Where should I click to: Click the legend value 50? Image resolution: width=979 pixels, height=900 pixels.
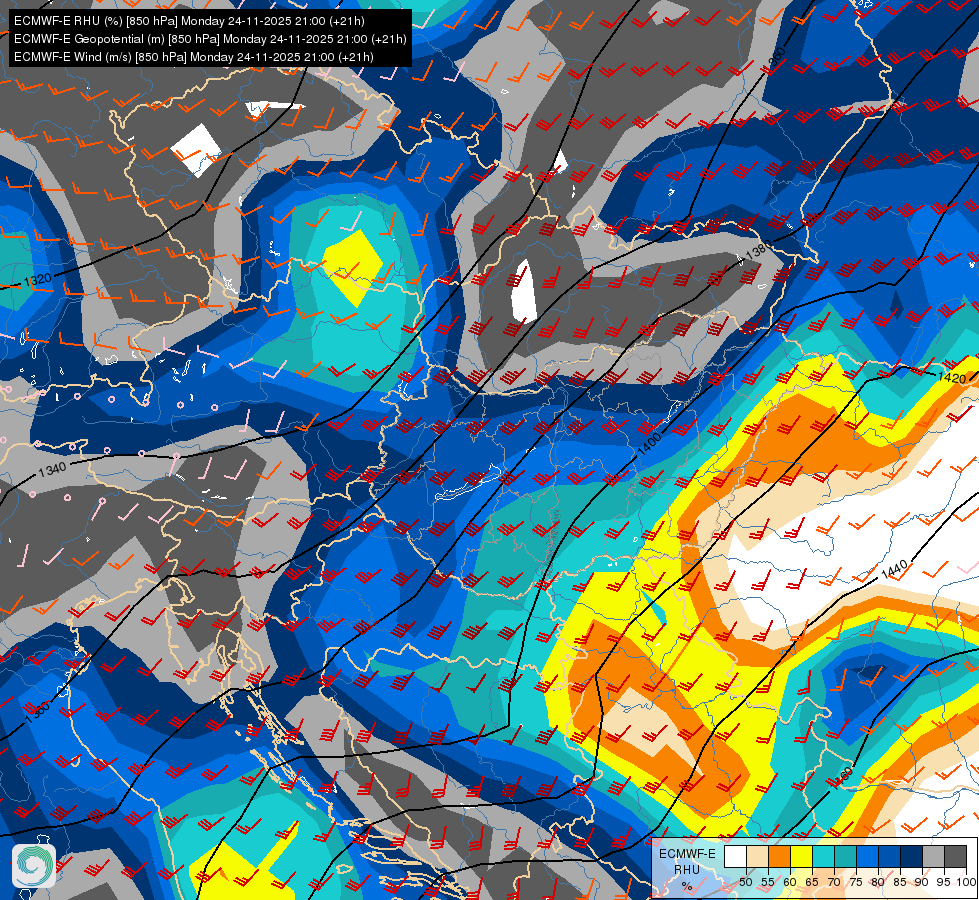(x=745, y=882)
